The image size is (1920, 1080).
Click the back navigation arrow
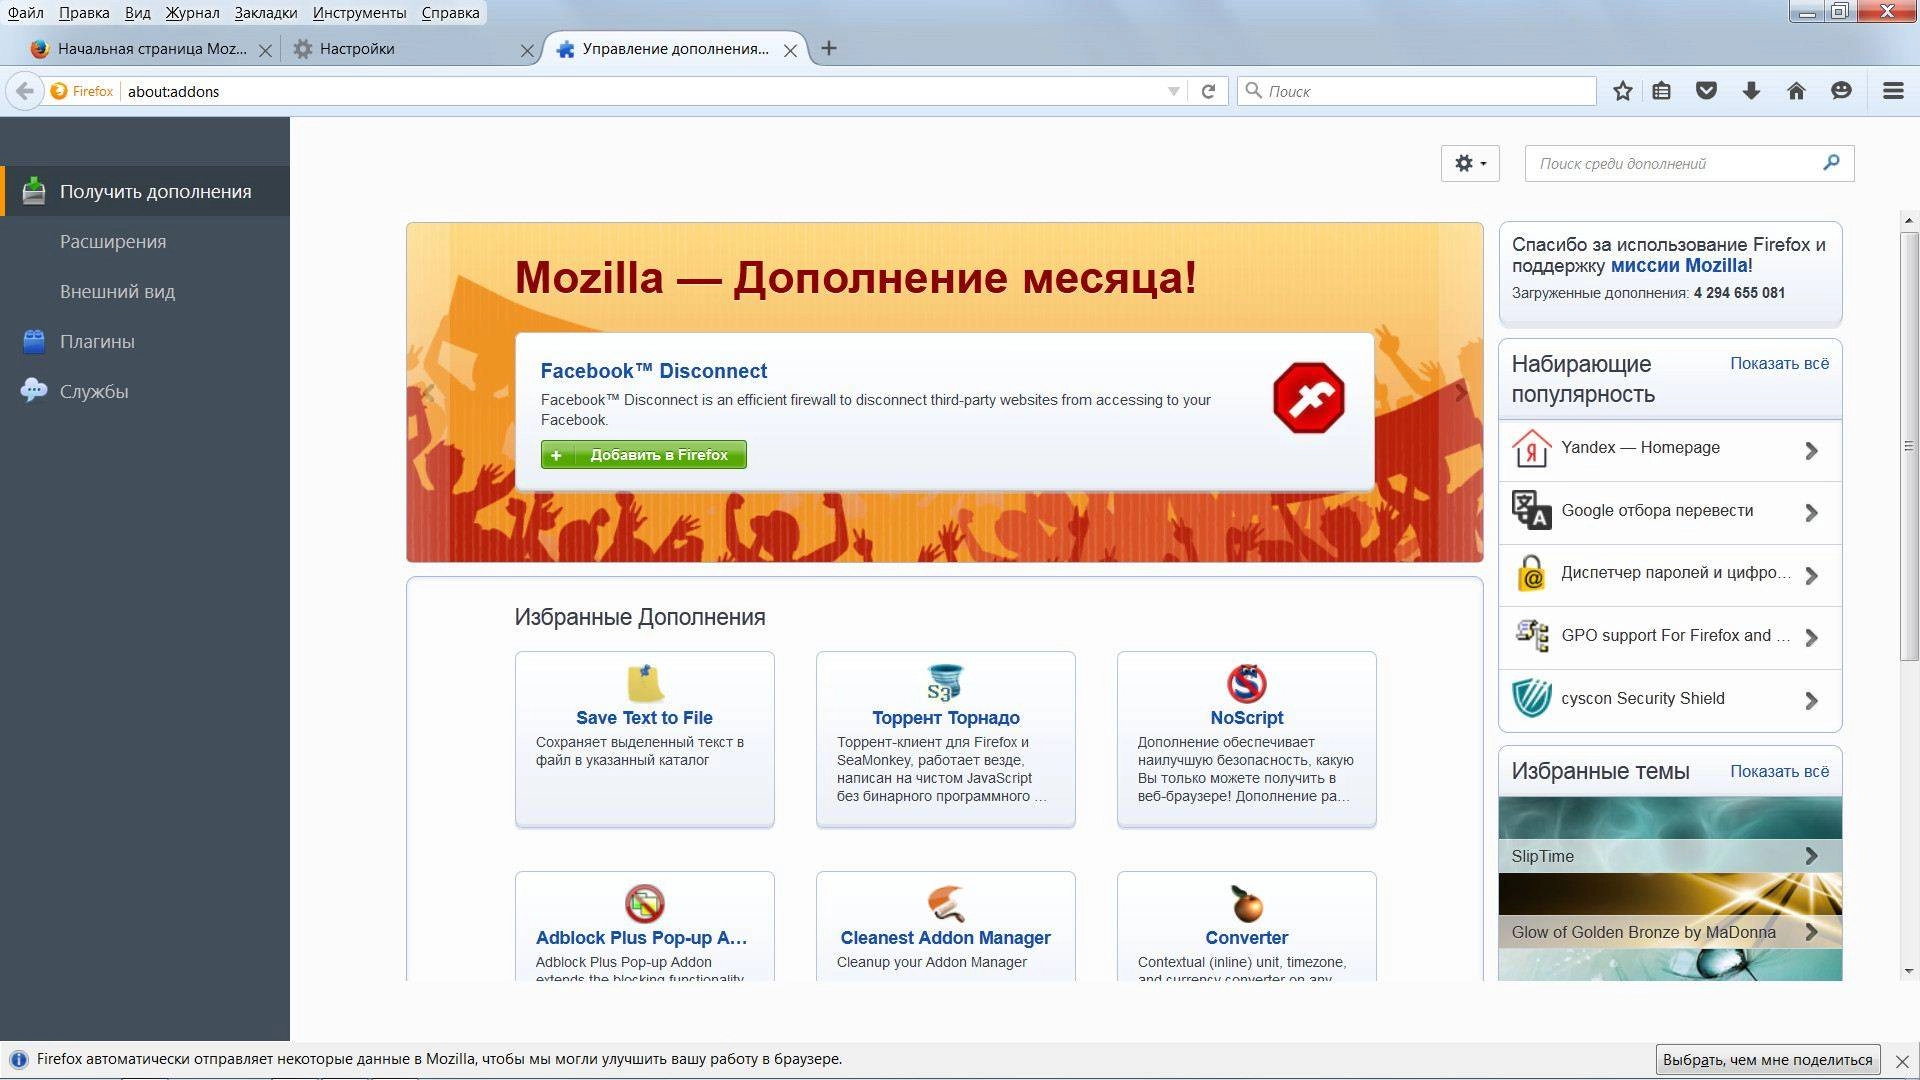coord(25,91)
